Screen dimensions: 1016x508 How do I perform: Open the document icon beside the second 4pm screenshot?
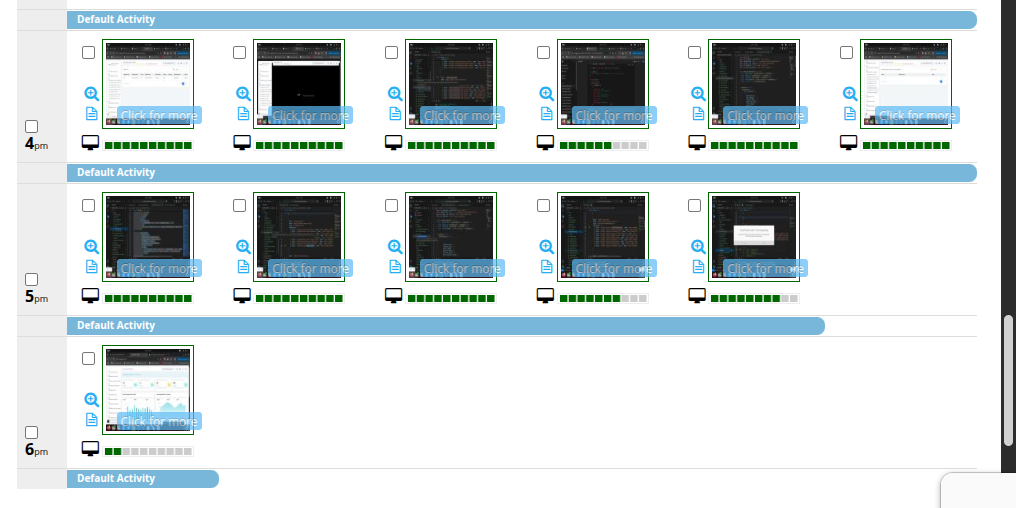pyautogui.click(x=243, y=113)
